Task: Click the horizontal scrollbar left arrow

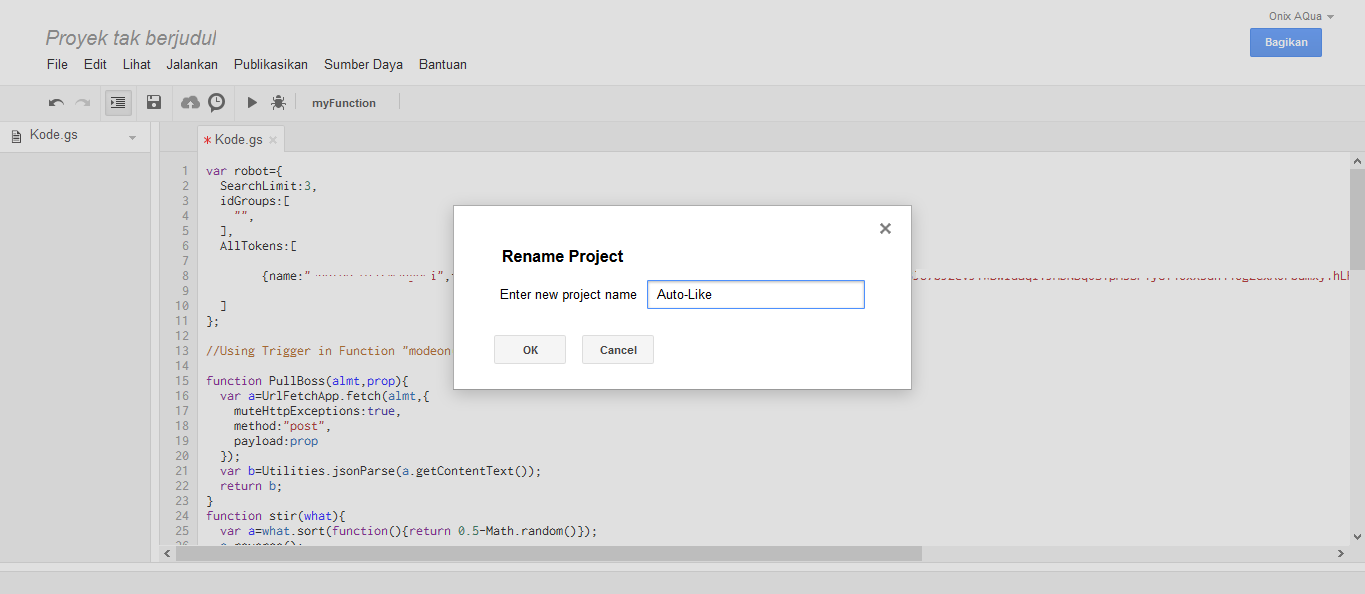Action: click(x=167, y=553)
